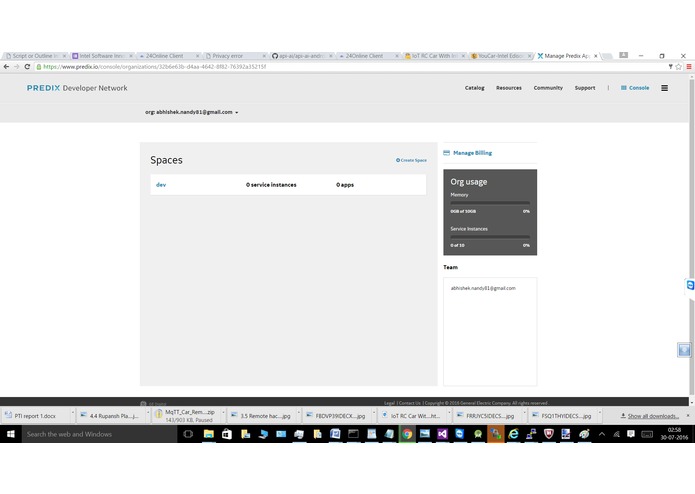Open the Legal footer link
Screen dimensions: 695x494
pyautogui.click(x=390, y=403)
